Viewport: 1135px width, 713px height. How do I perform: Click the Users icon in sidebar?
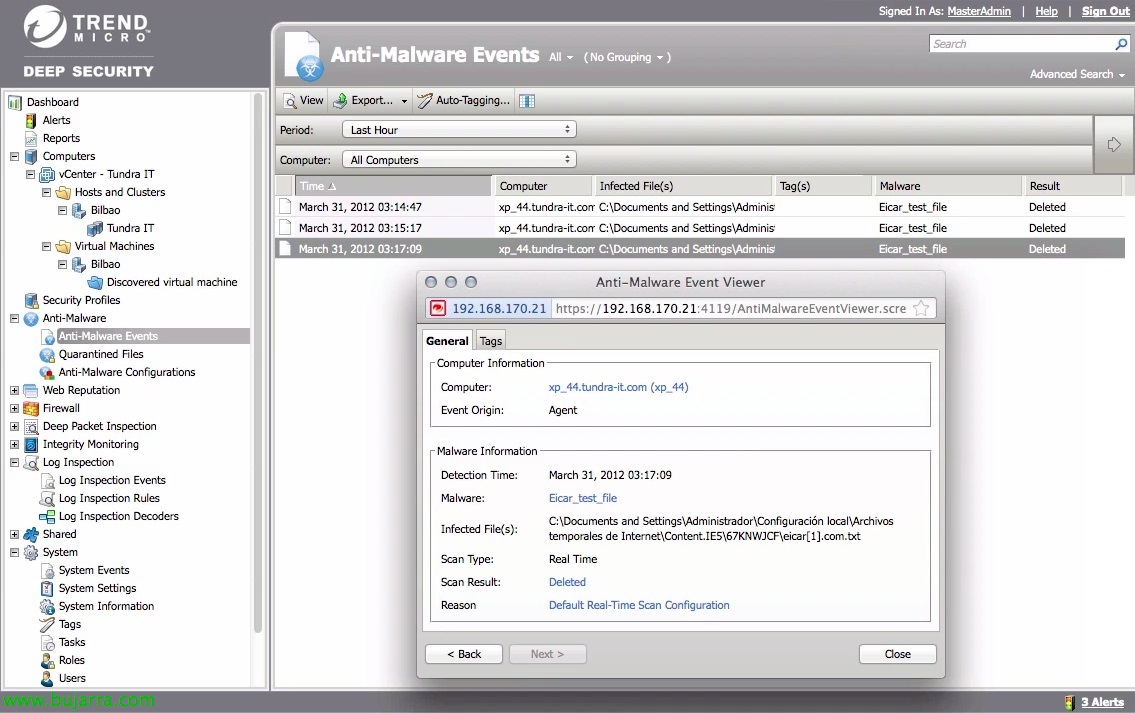47,678
